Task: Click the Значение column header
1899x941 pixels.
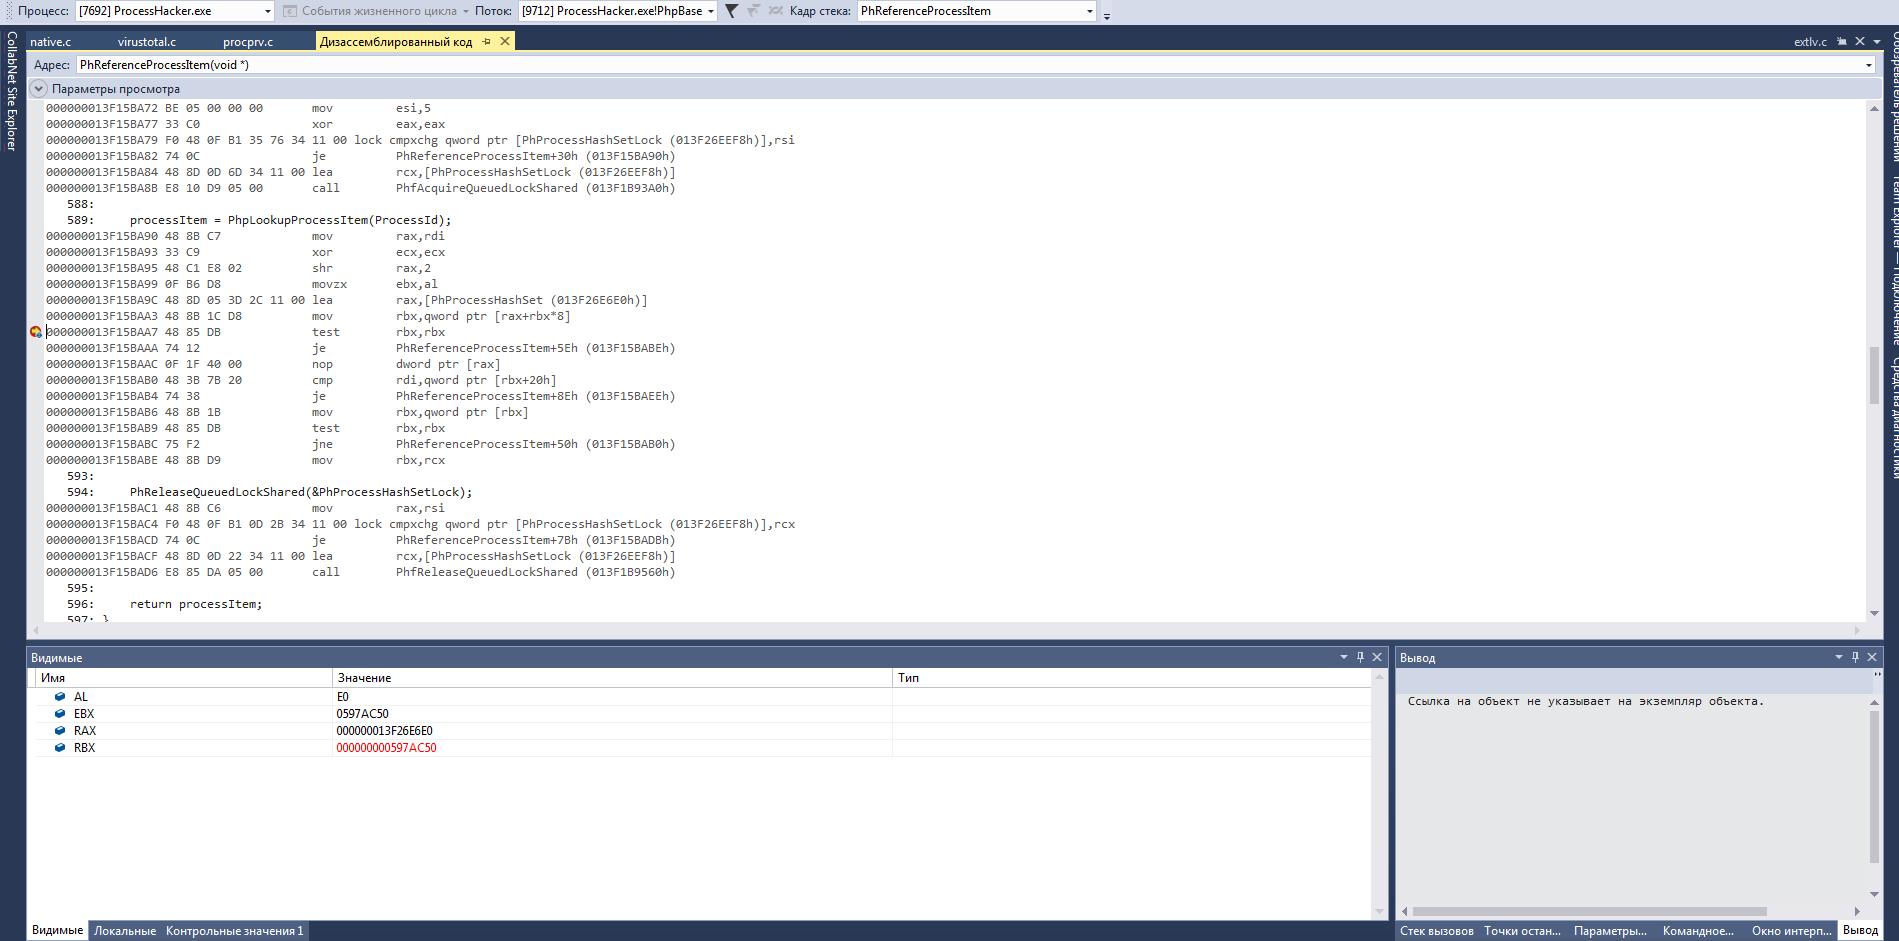Action: coord(612,678)
